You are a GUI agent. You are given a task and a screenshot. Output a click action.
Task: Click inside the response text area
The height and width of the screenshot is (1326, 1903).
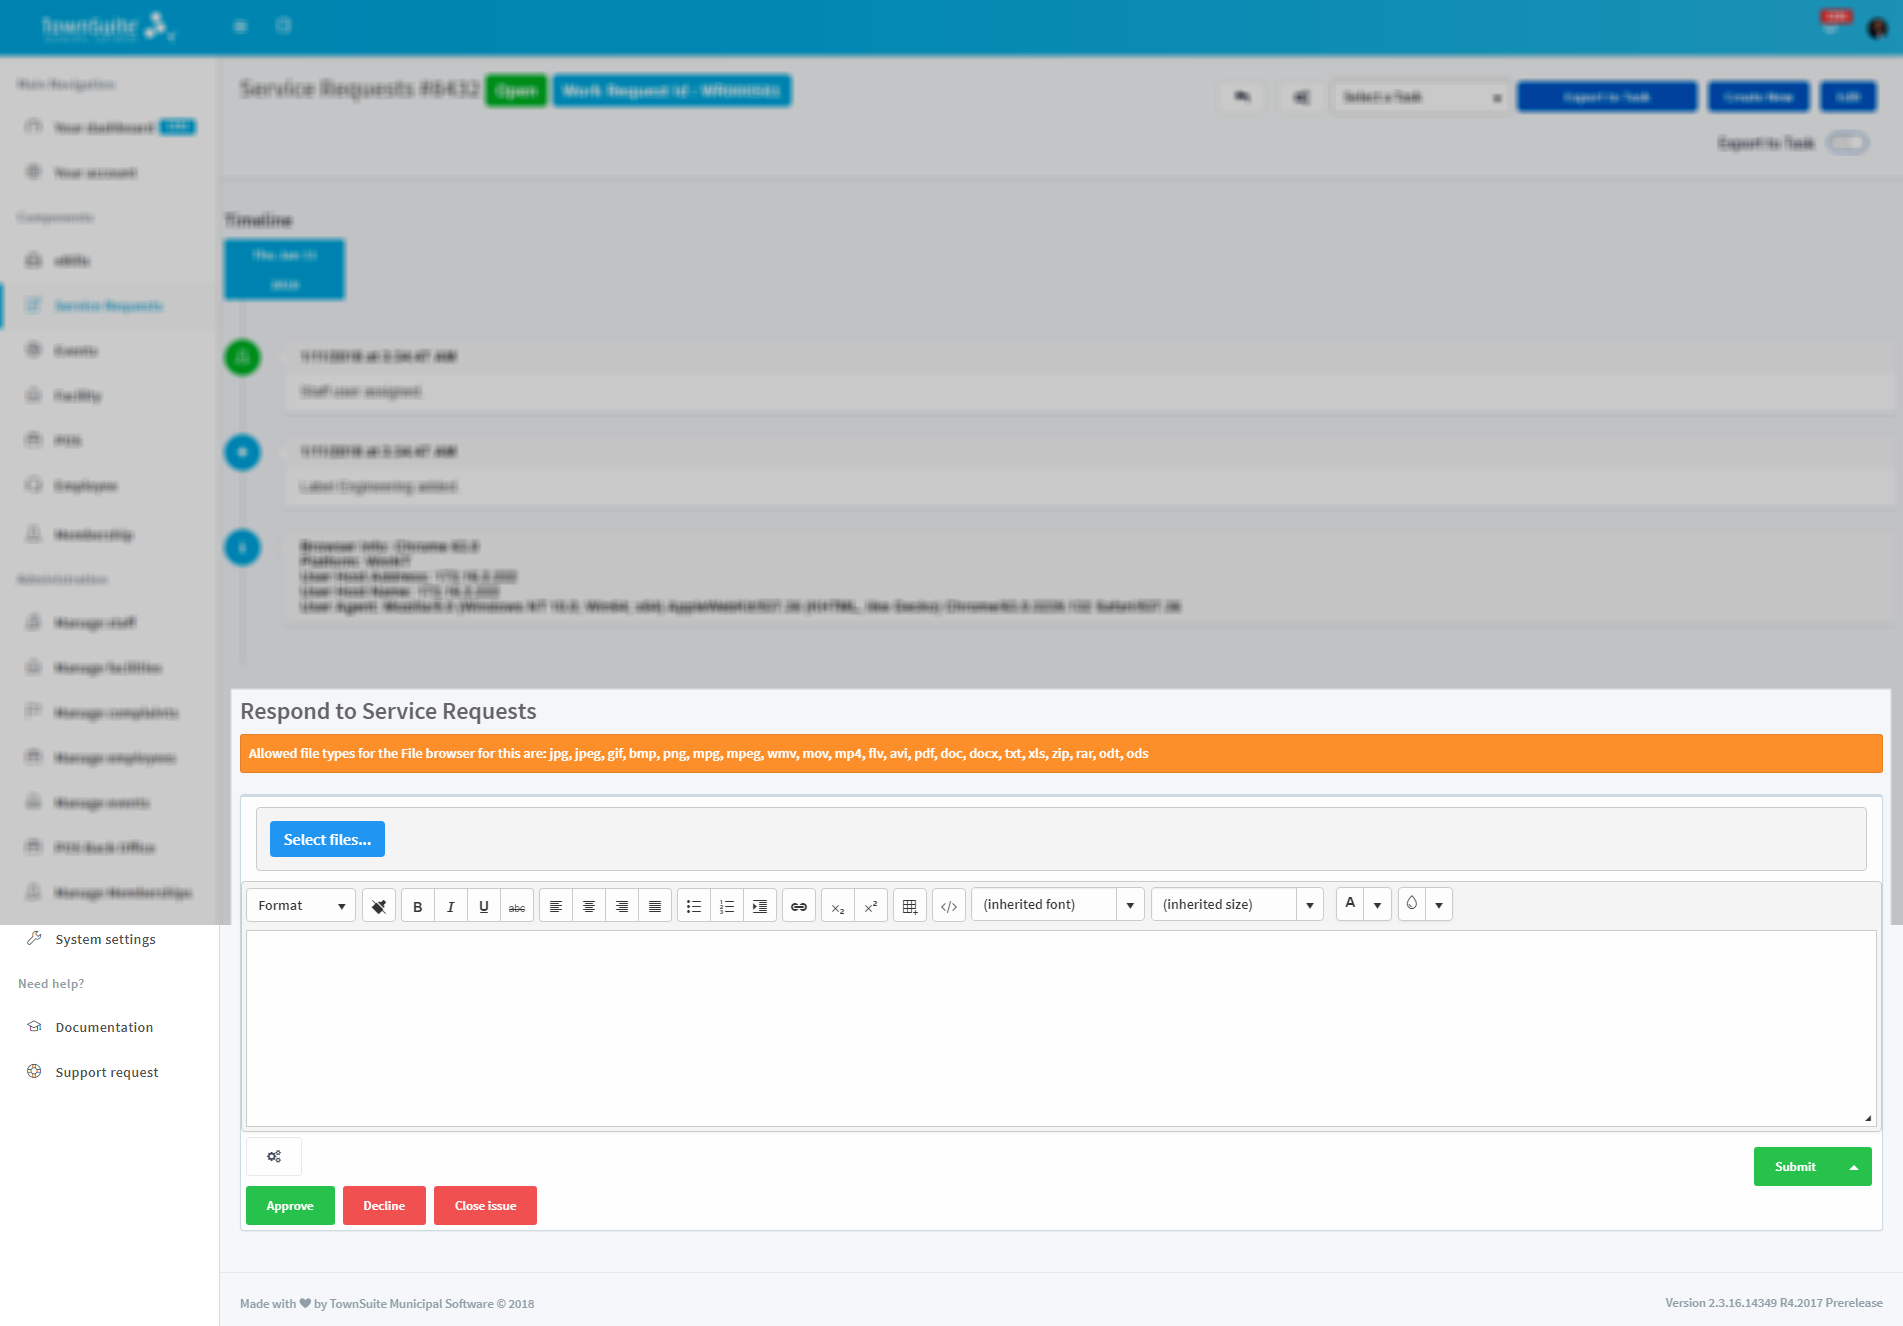click(x=1060, y=1025)
